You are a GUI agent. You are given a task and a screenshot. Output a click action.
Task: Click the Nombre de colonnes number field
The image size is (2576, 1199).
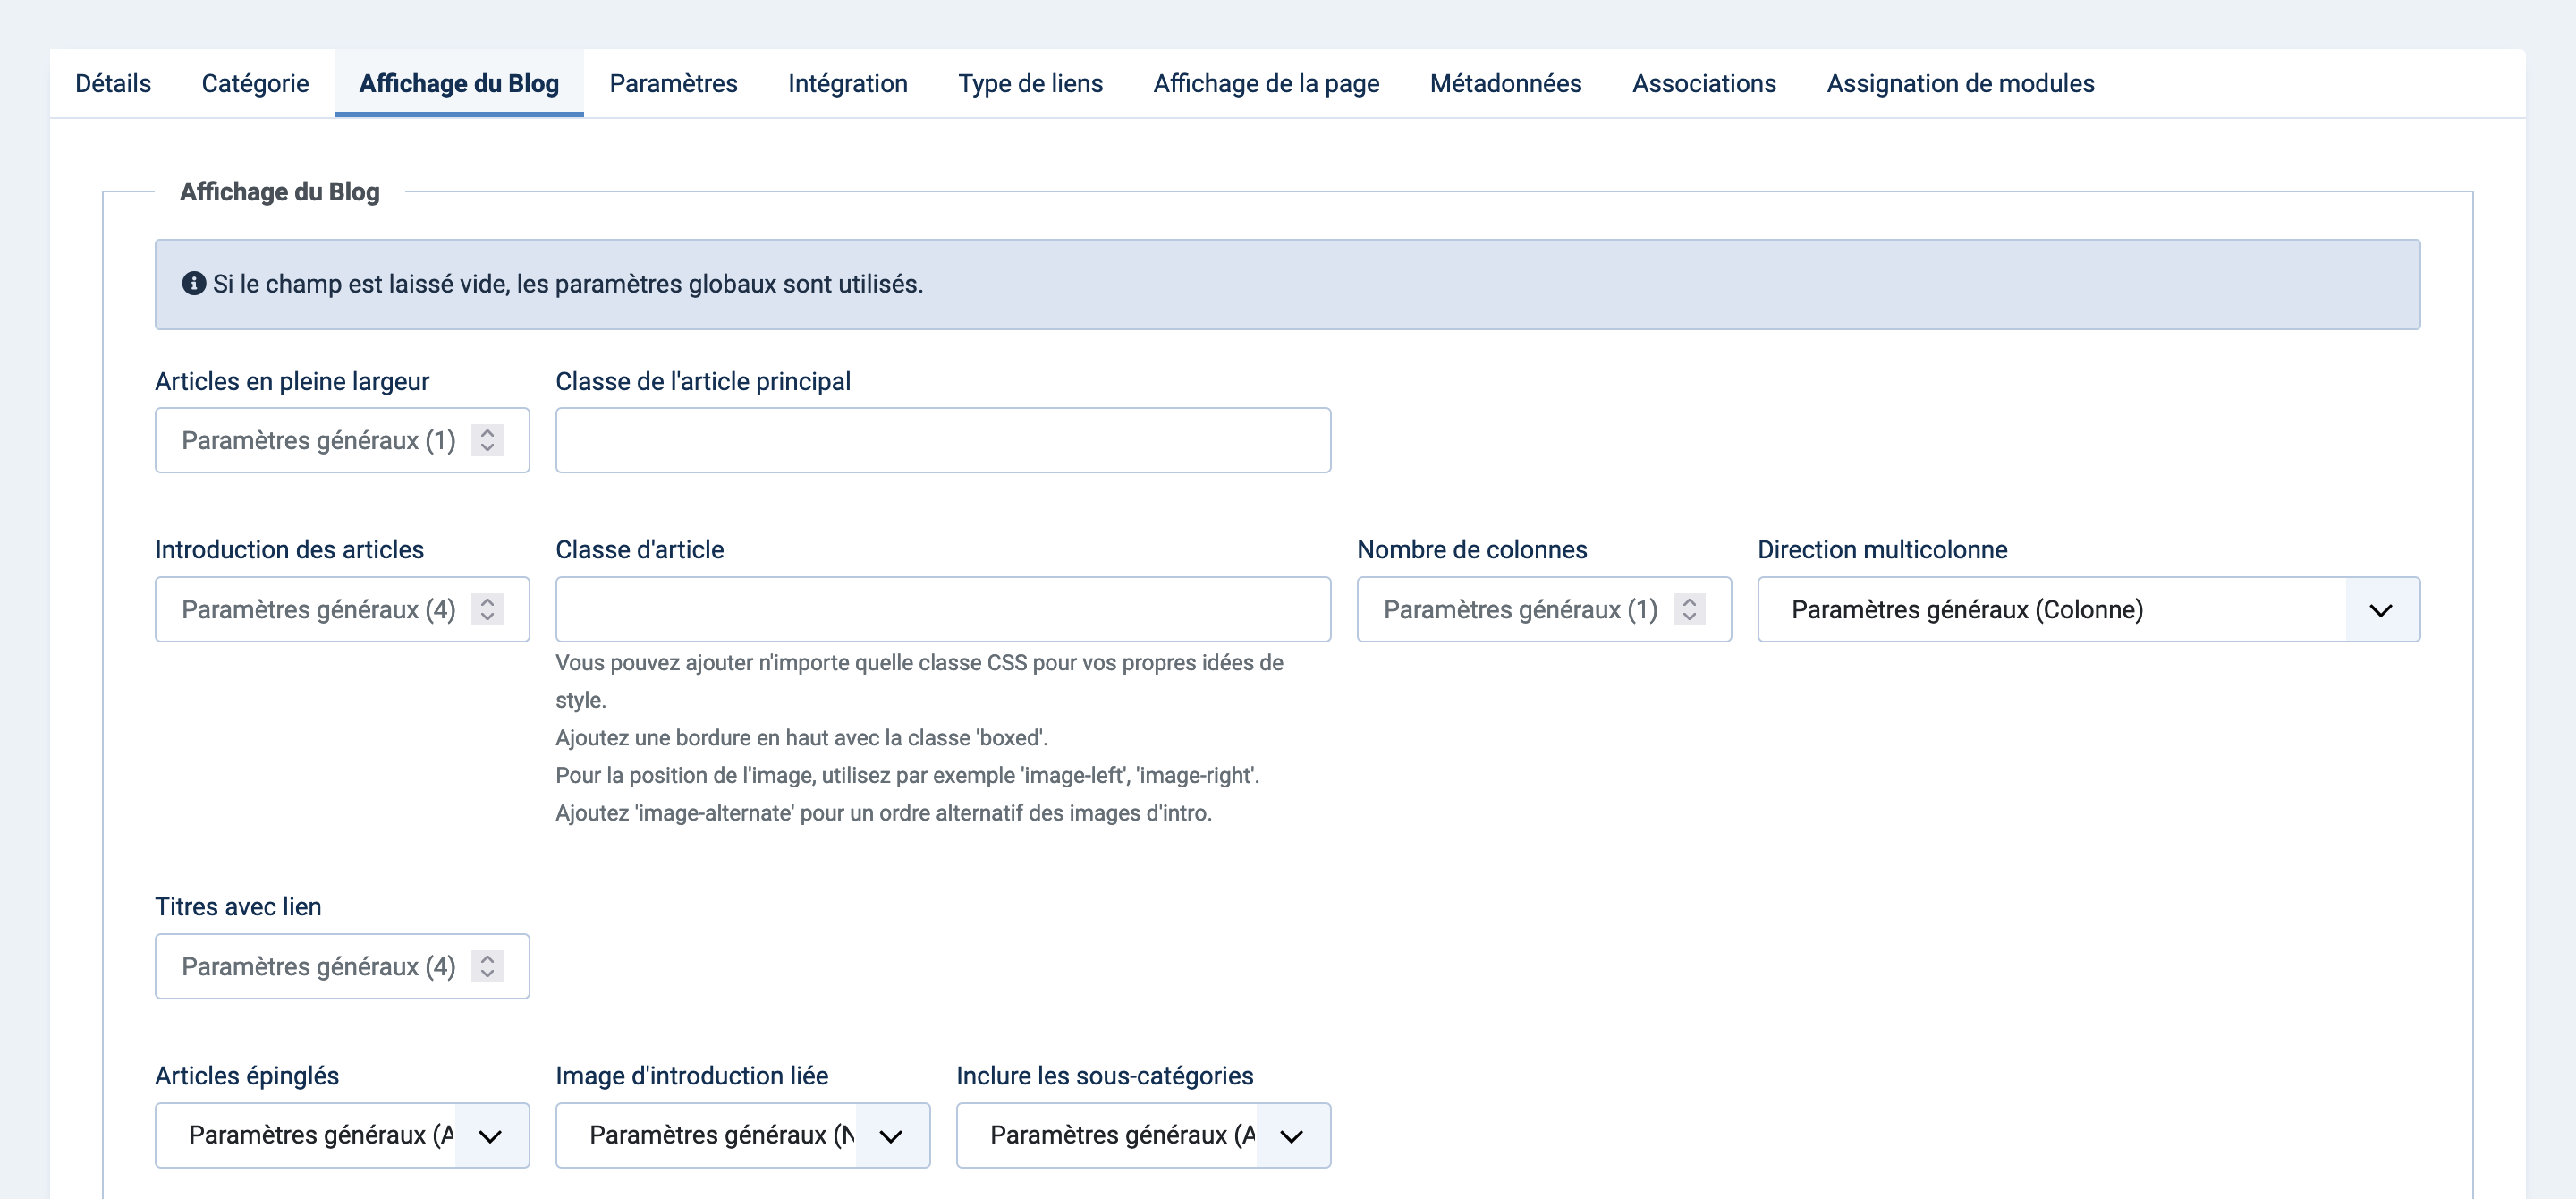tap(1544, 609)
